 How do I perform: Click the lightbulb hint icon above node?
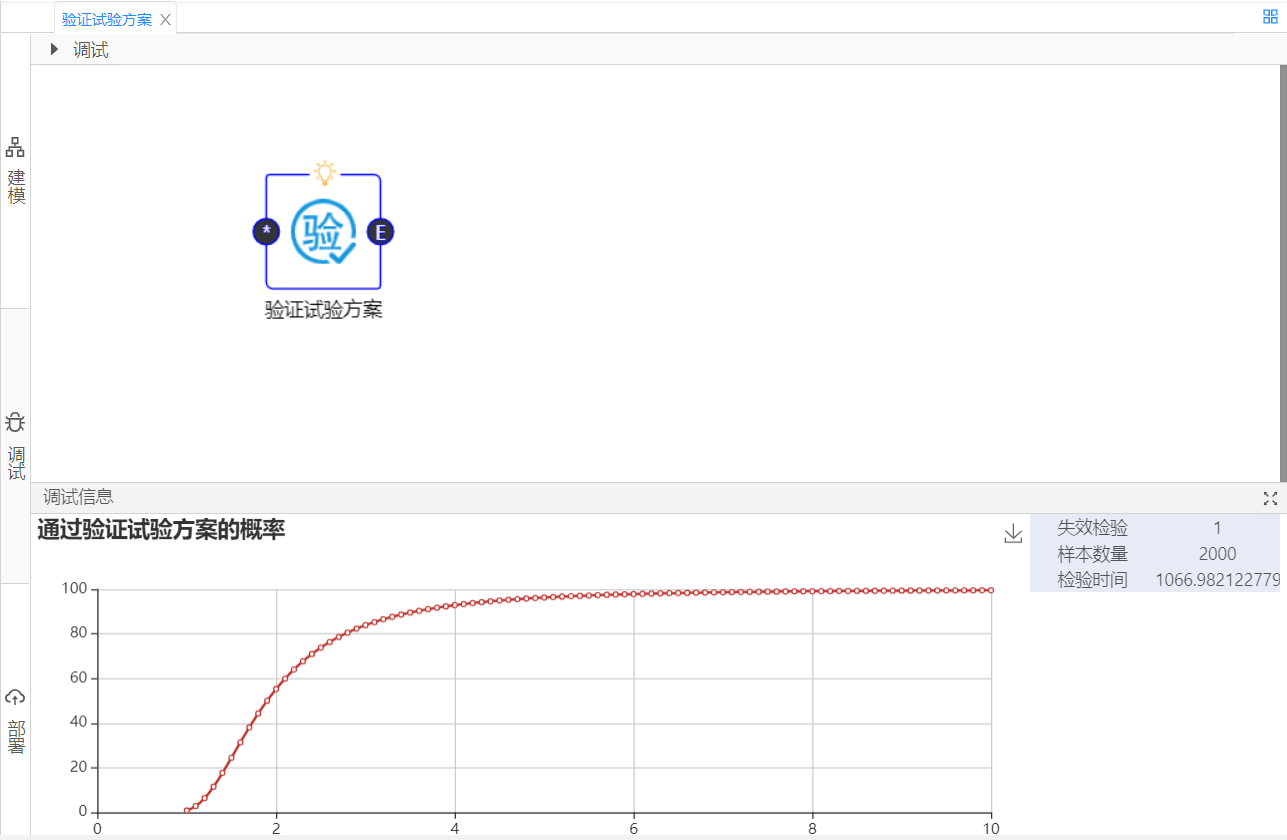point(324,172)
